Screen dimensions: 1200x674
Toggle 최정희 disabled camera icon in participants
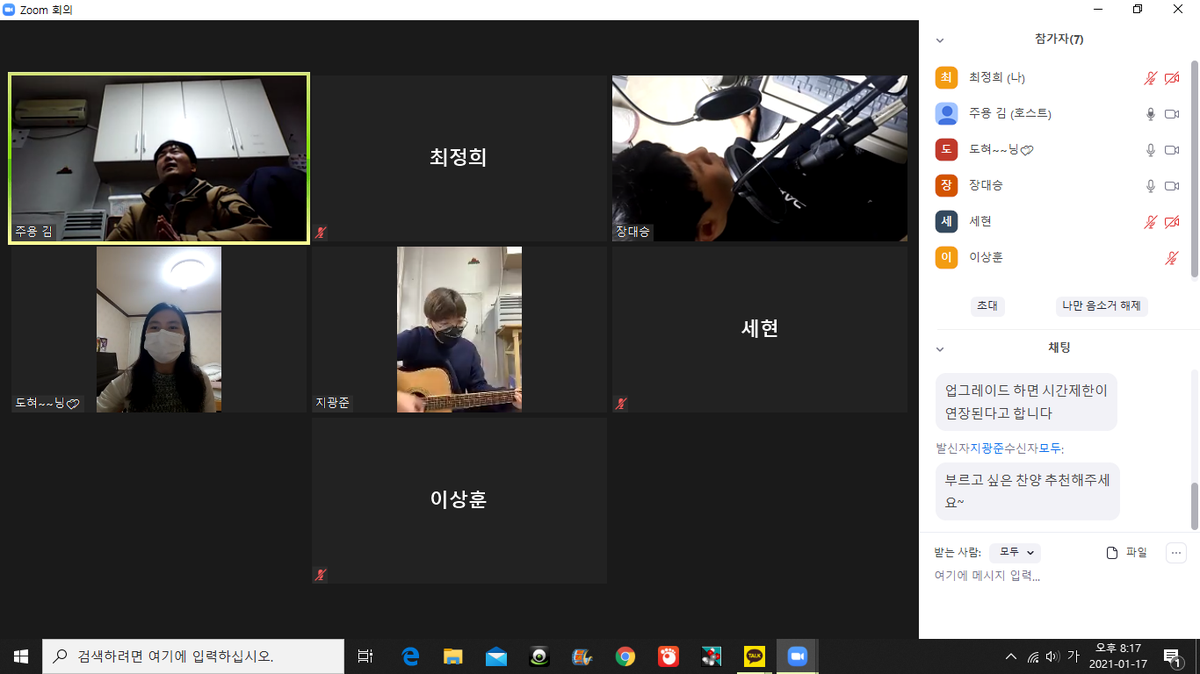(1172, 78)
